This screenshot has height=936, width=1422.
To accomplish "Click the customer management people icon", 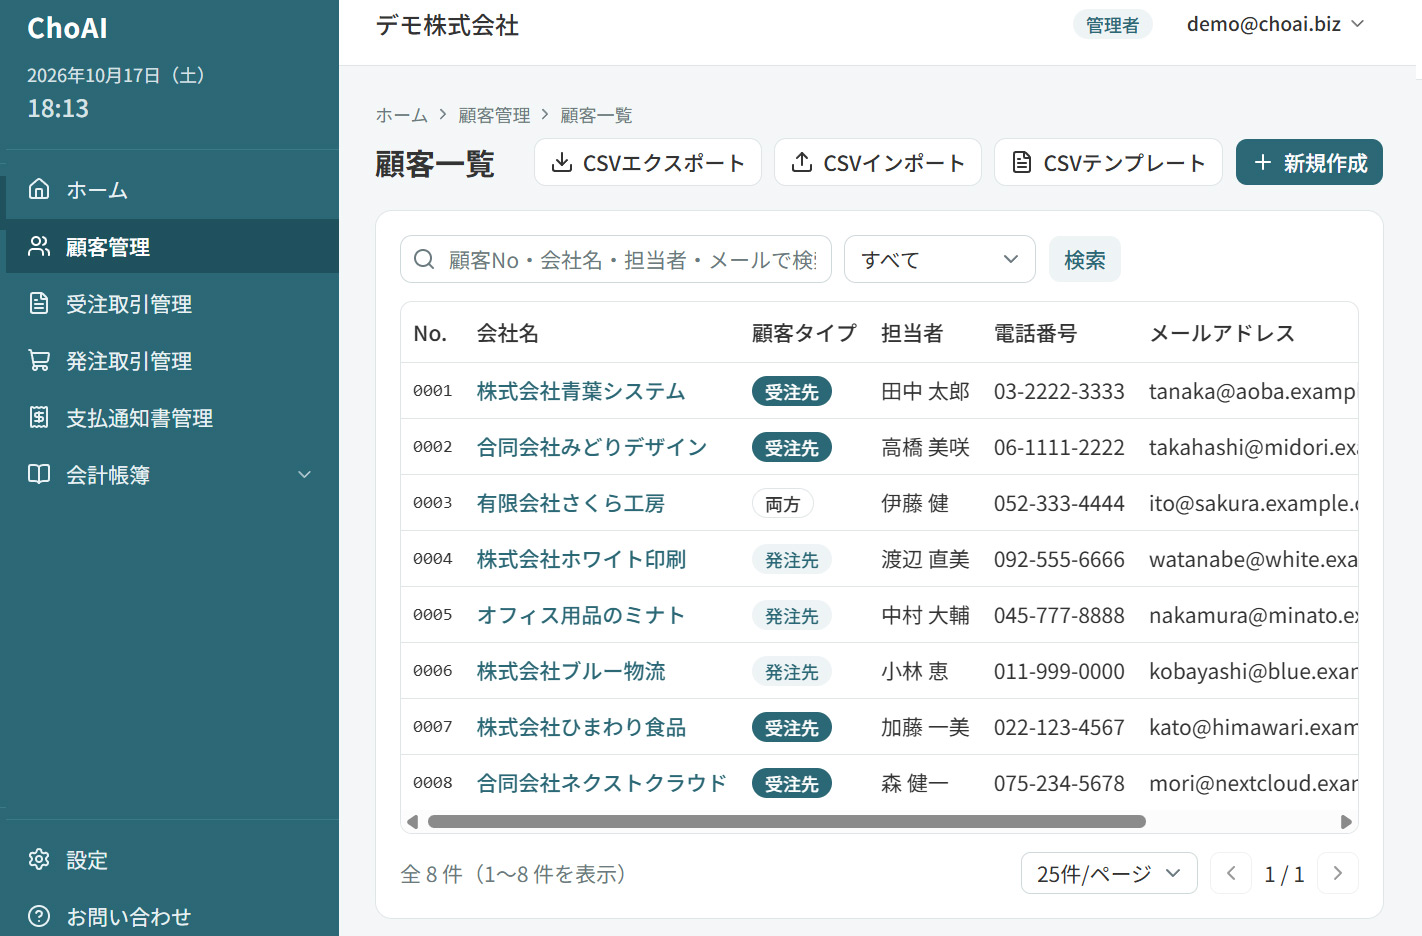I will click(39, 246).
